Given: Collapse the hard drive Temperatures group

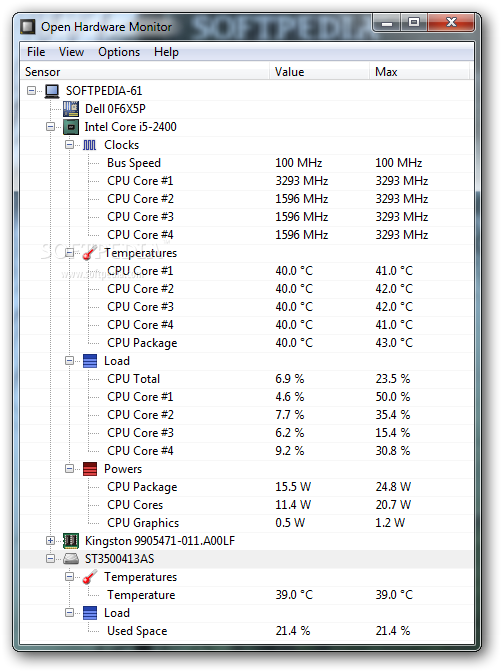Looking at the screenshot, I should pos(69,577).
